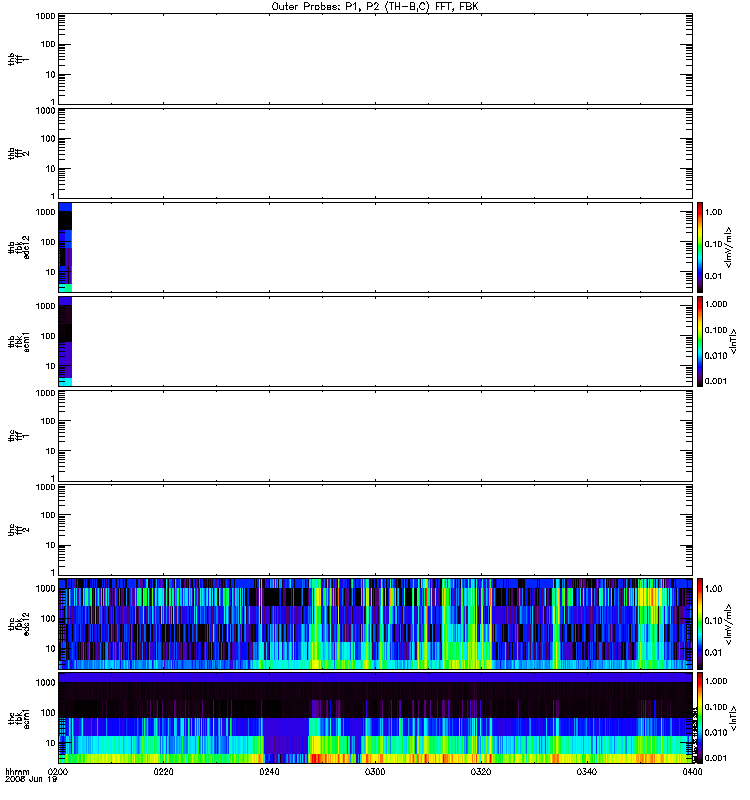Click the '1000' y-axis label of the thb fff 1 panel
750x800 pixels.
pyautogui.click(x=45, y=16)
